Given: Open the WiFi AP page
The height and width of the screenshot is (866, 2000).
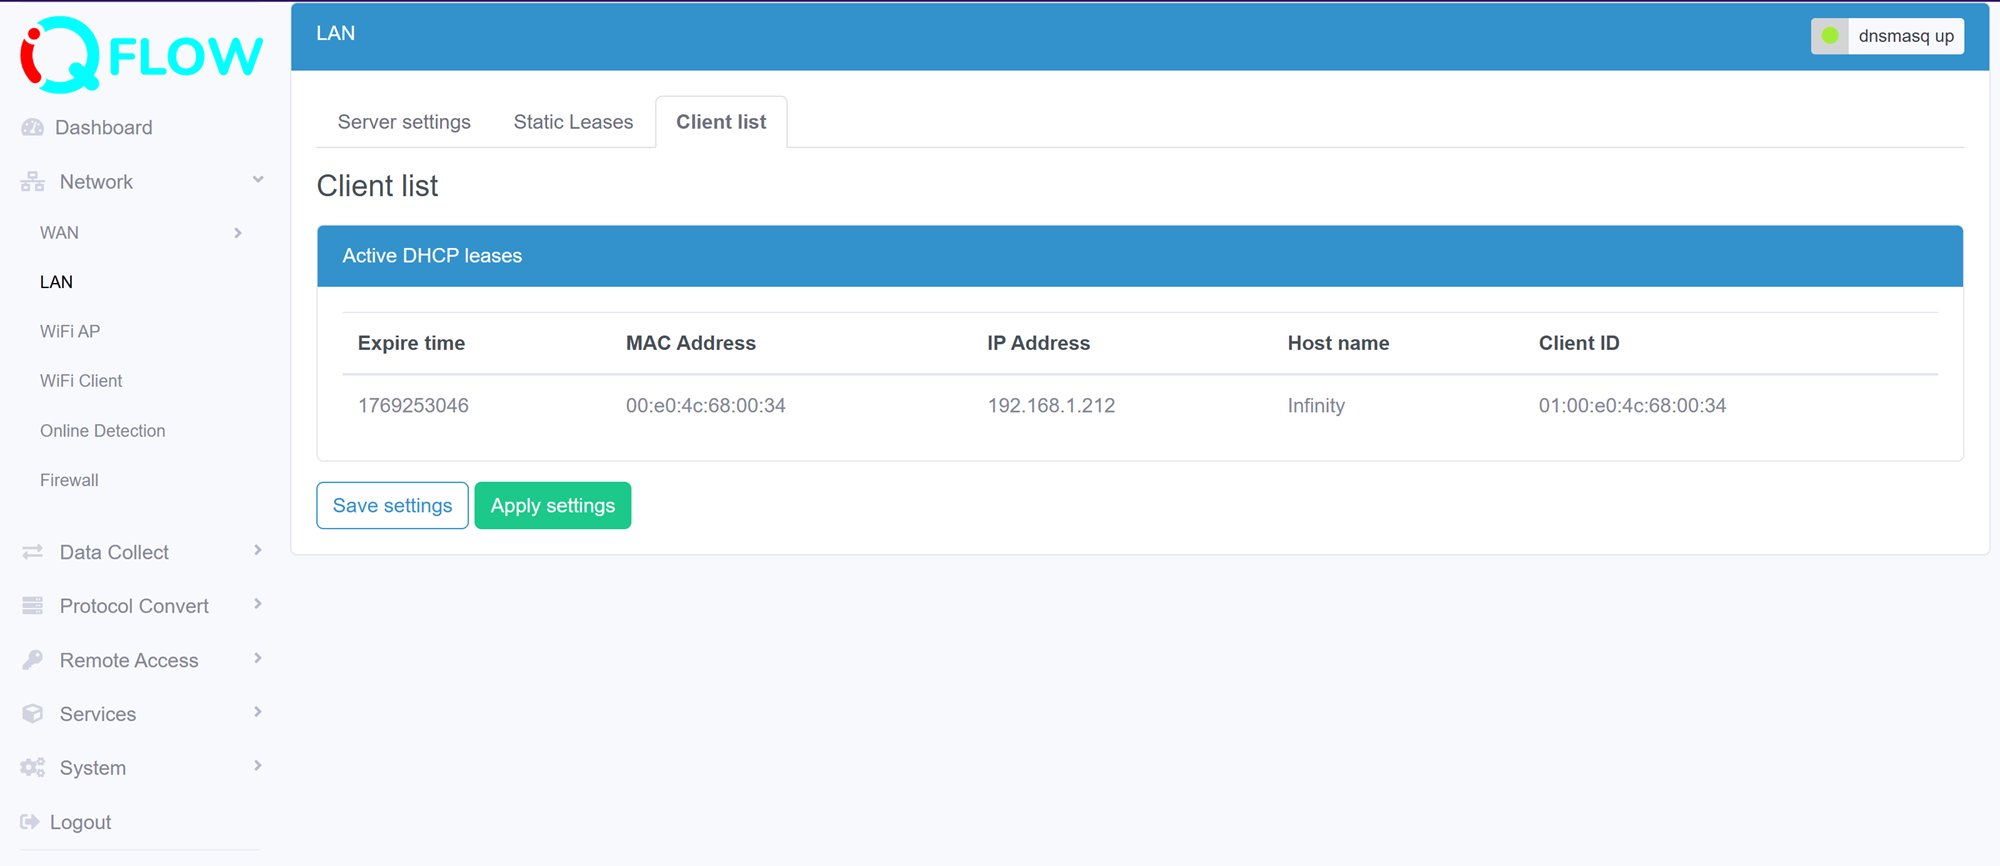Looking at the screenshot, I should [70, 331].
